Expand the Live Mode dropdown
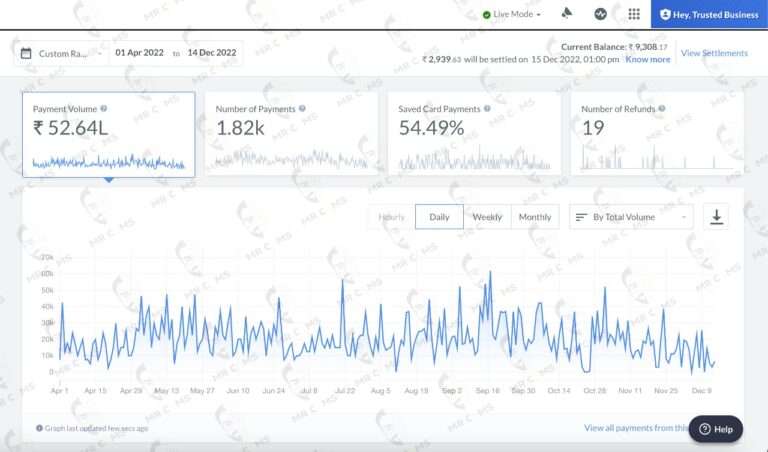The width and height of the screenshot is (768, 452). pos(512,14)
